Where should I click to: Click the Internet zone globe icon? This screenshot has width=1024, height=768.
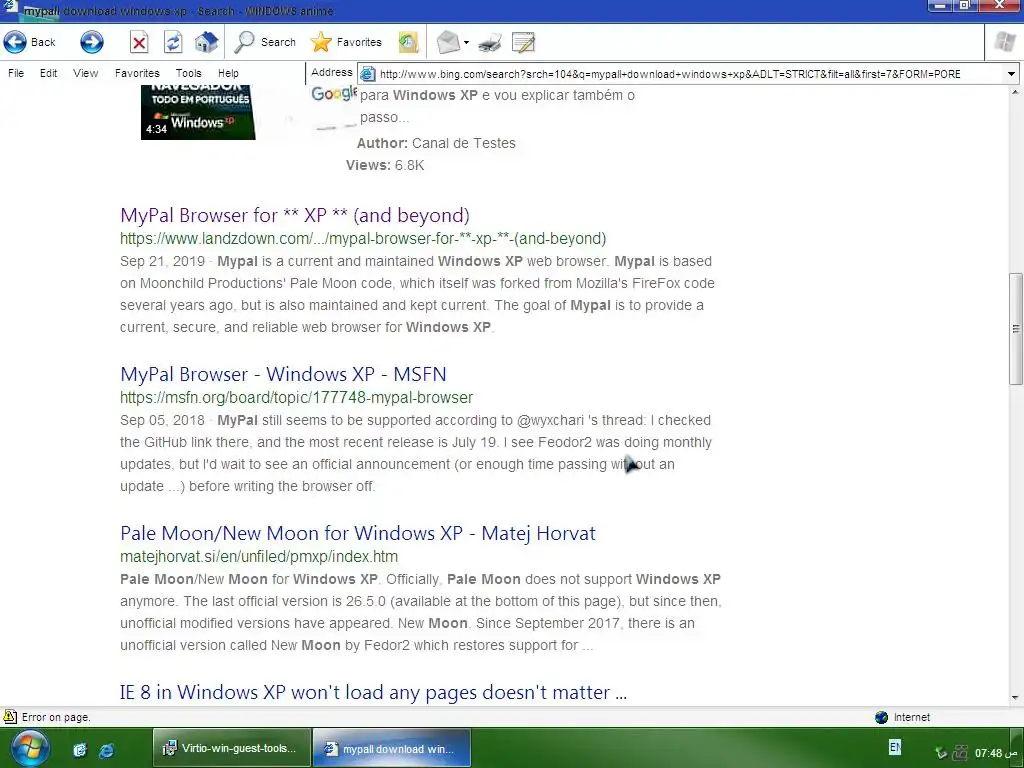[x=881, y=717]
